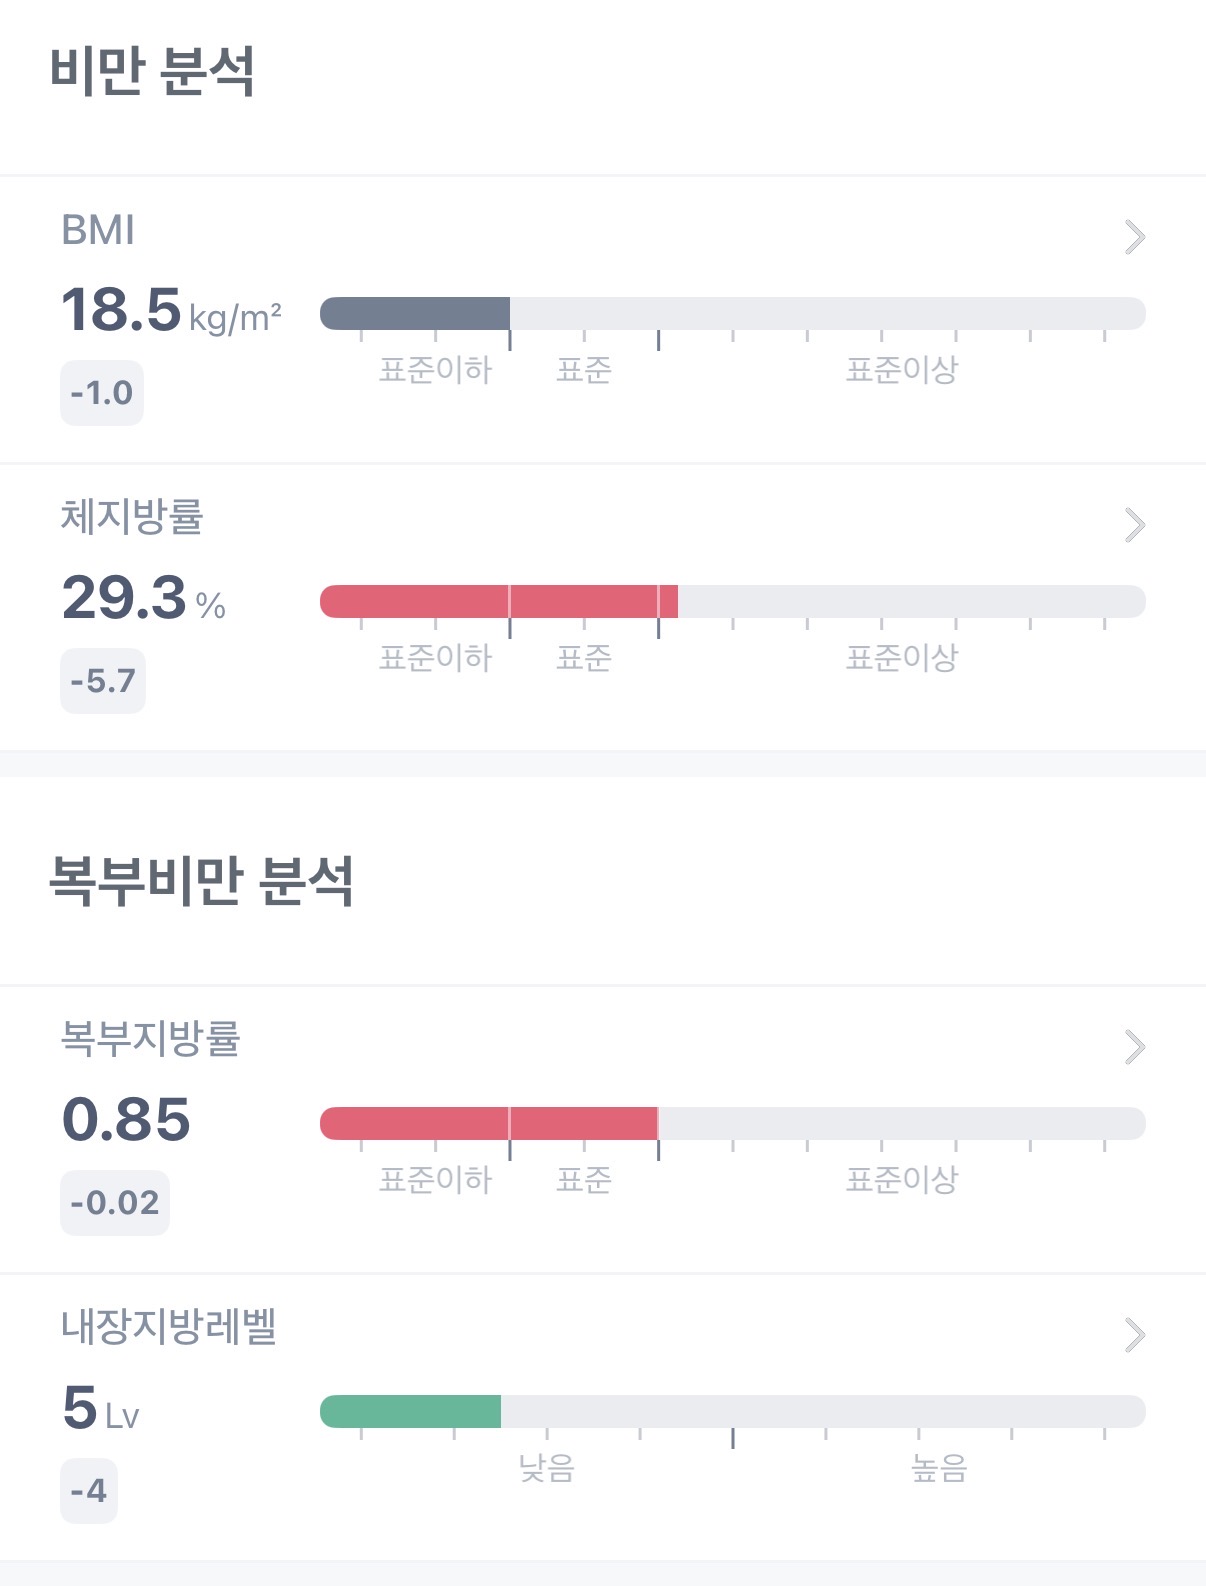
Task: Tap the -1.0 BMI change badge
Action: click(102, 393)
